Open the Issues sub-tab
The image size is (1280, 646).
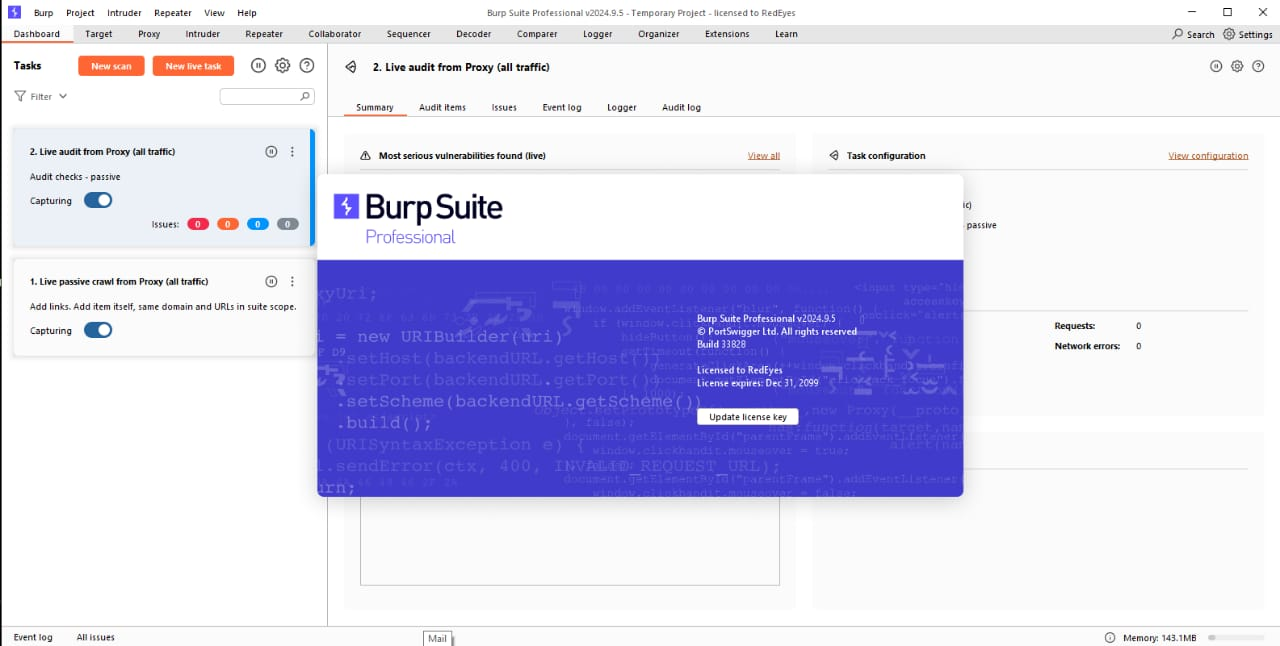pos(504,107)
